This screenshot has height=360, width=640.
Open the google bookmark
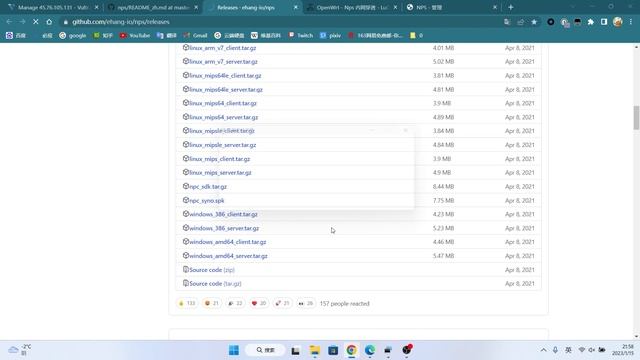(x=73, y=36)
